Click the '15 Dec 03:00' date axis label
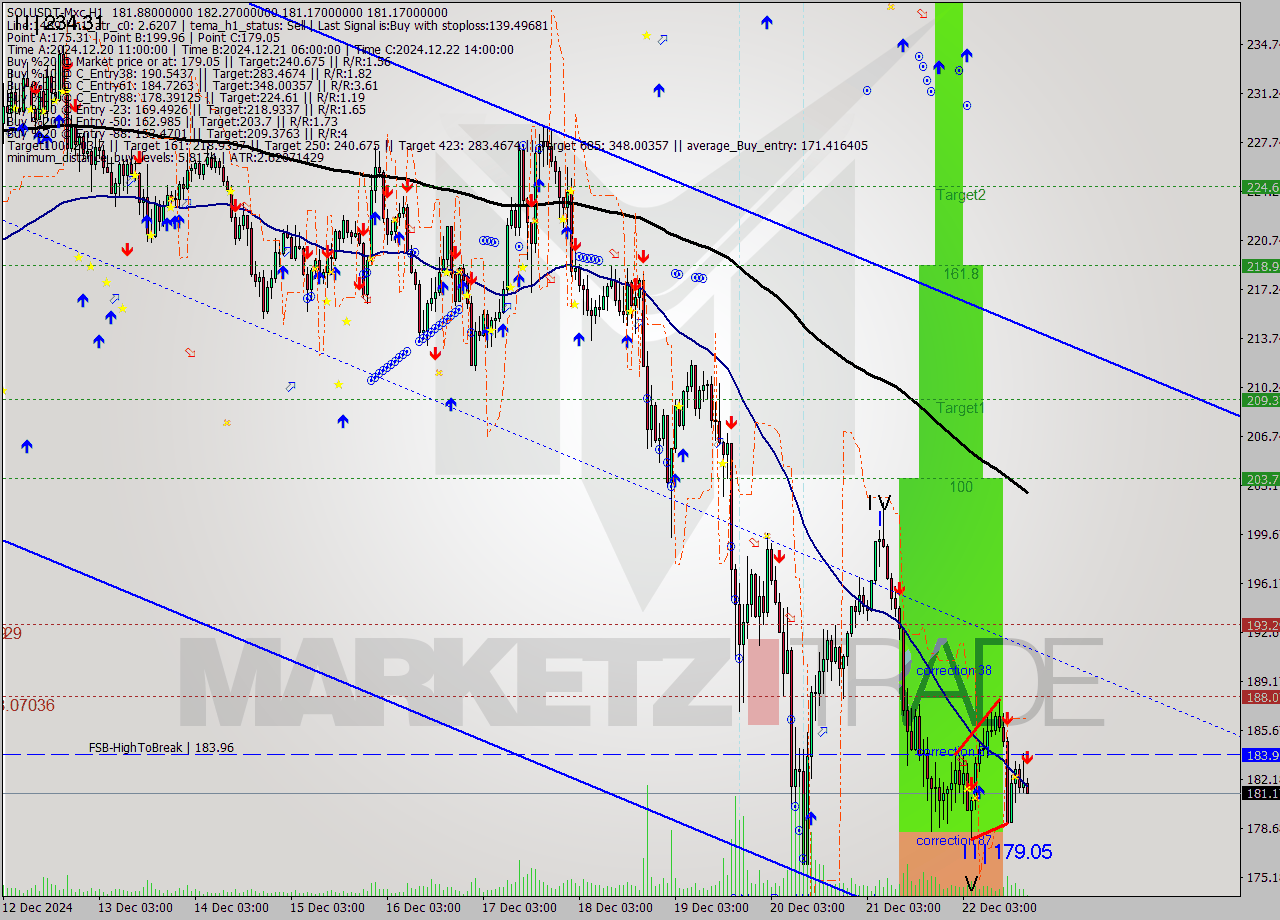 tap(325, 907)
